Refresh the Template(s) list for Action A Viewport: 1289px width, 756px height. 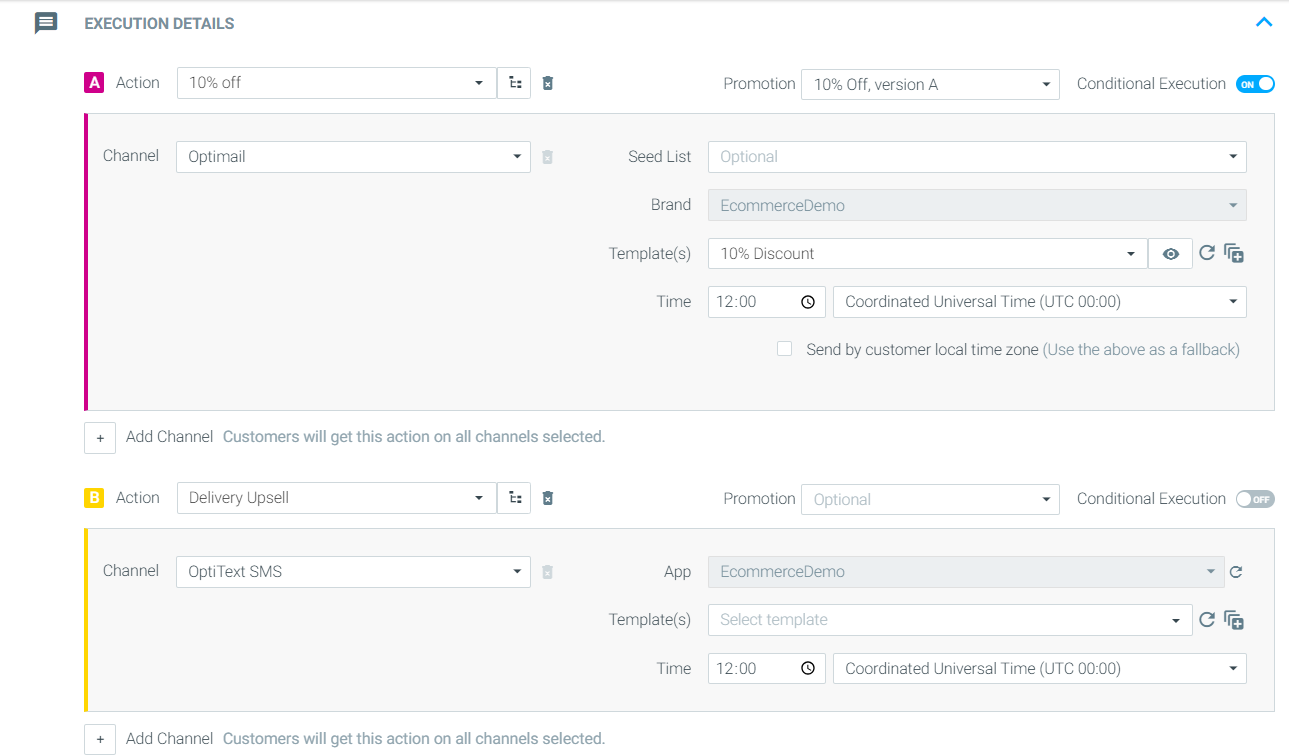1207,253
